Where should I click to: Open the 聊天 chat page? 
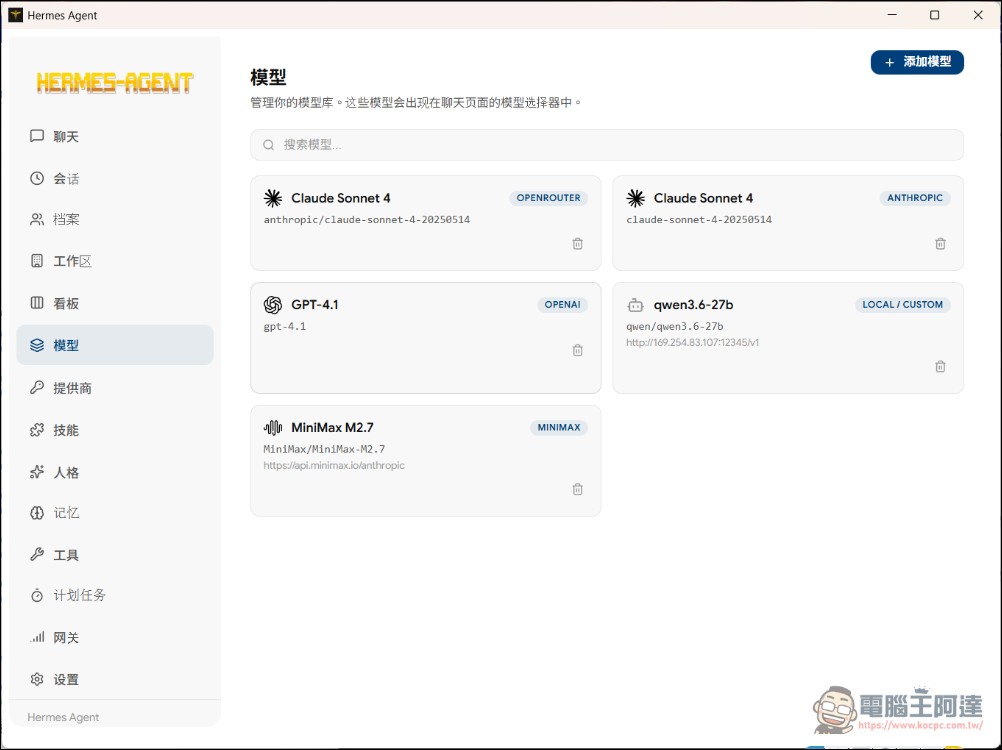point(115,136)
